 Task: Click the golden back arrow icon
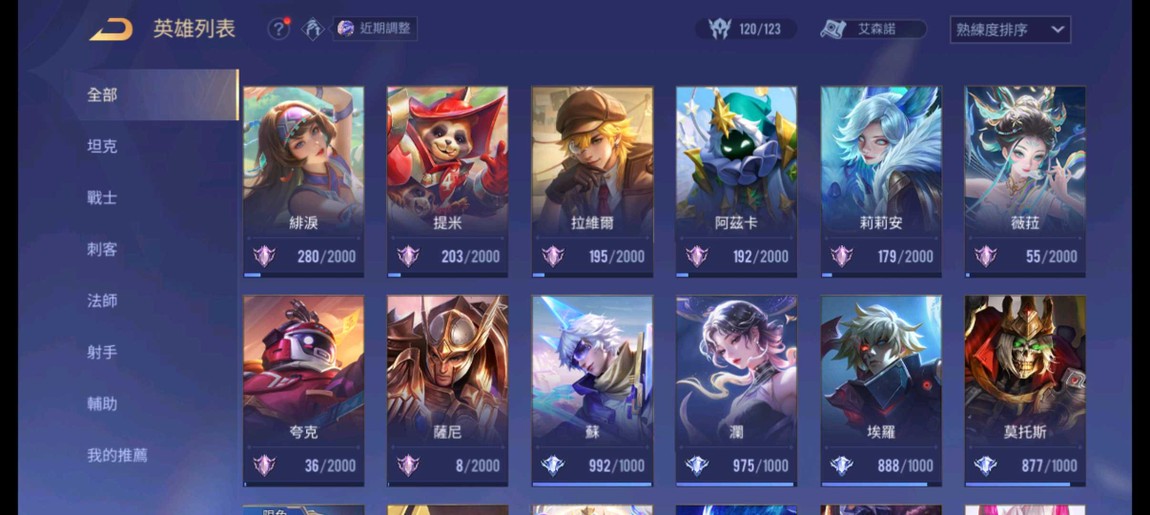pos(111,29)
